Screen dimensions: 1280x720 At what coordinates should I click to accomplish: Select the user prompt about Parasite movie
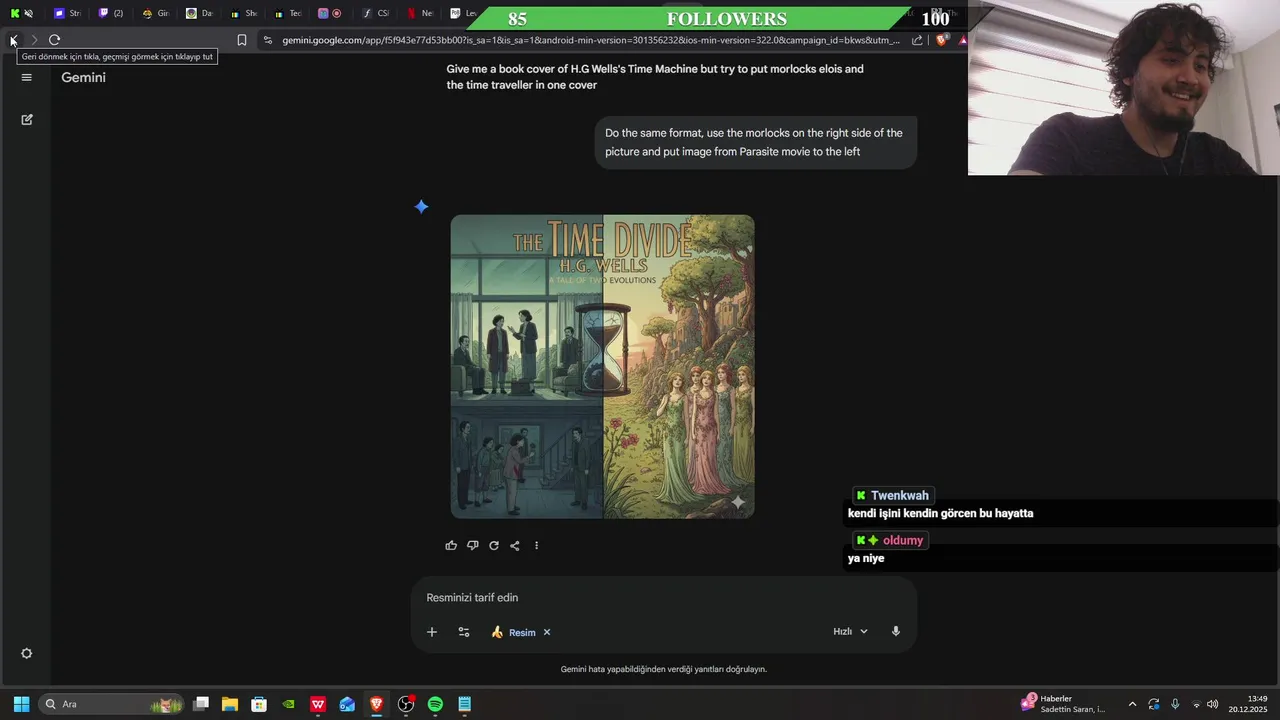click(755, 142)
